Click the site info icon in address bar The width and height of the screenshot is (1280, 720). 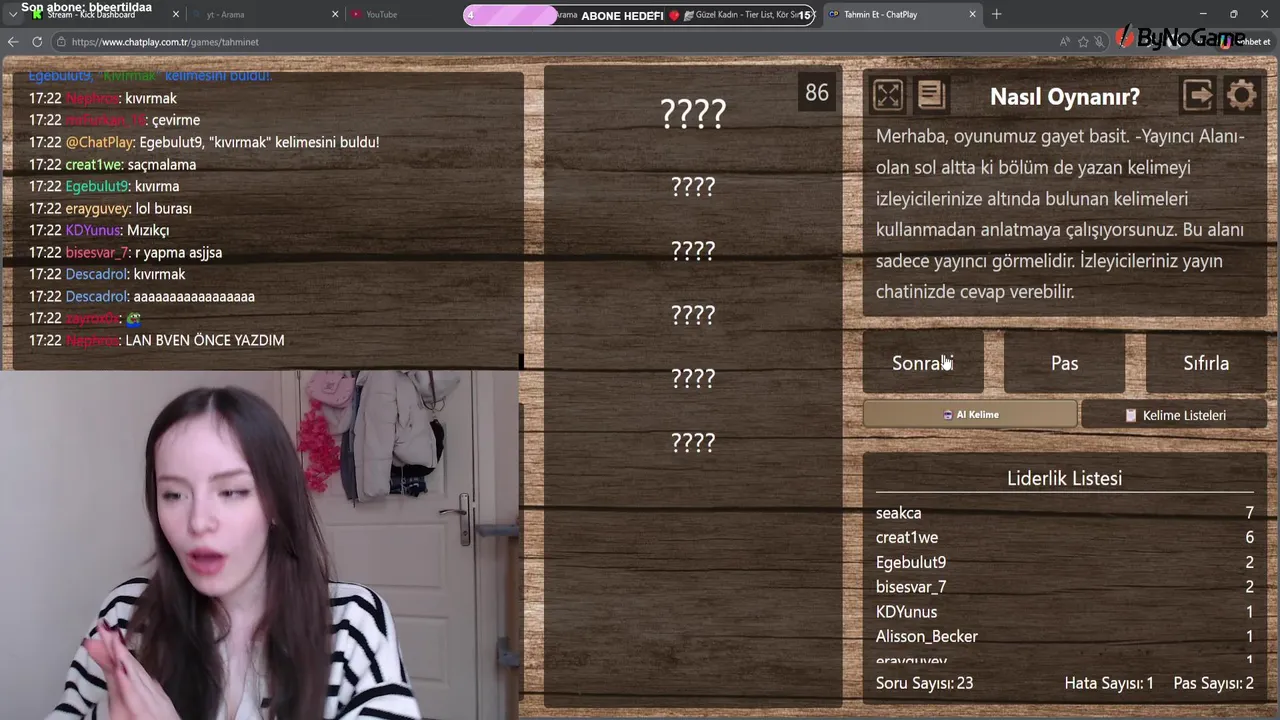[61, 42]
